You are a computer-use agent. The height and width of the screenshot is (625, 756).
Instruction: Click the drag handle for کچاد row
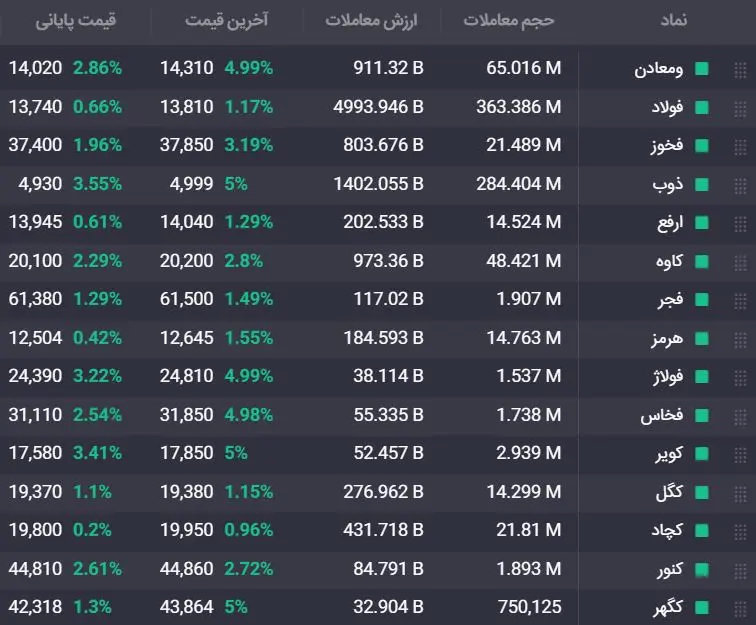tap(740, 532)
